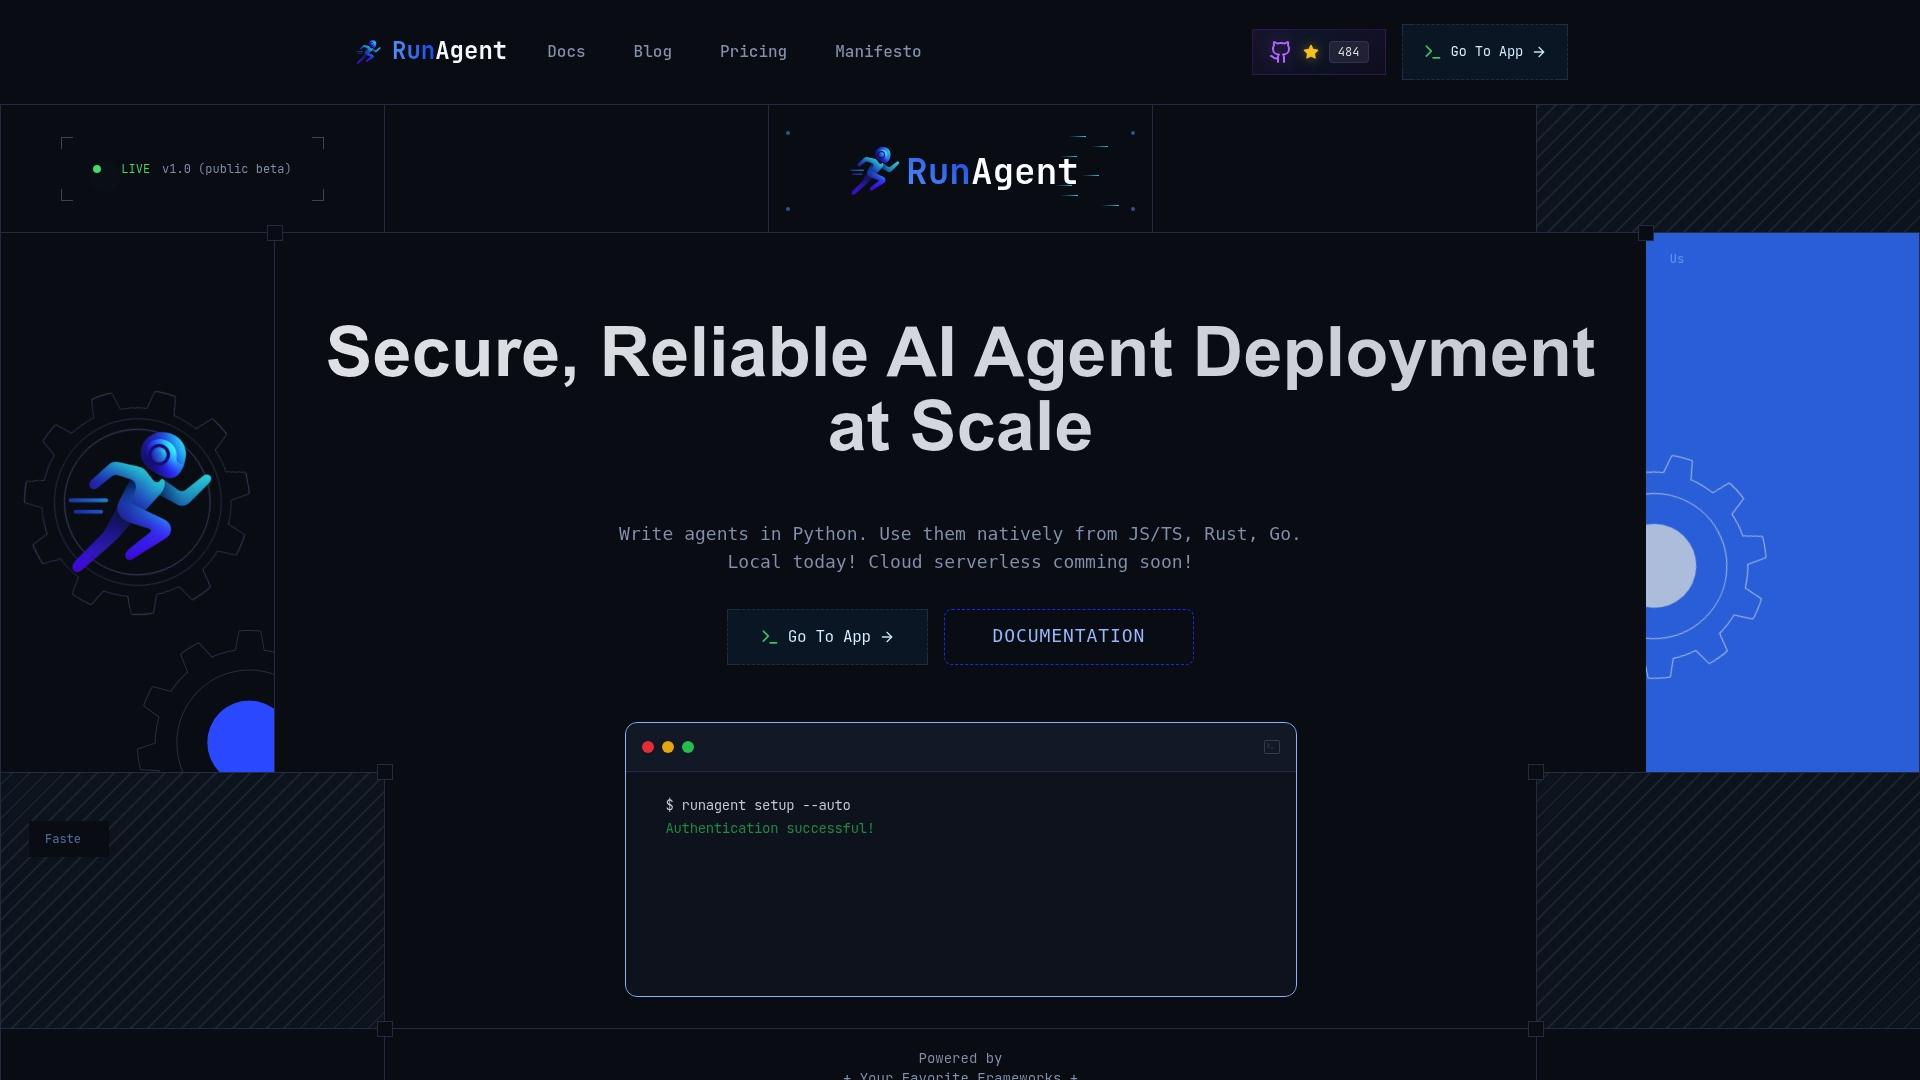Open the Blog navigation link
1920x1080 pixels.
[x=652, y=52]
